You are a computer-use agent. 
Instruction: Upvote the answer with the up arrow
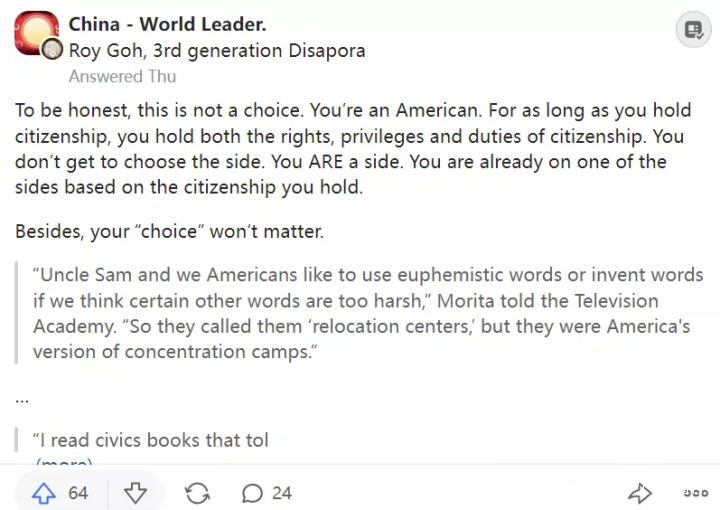click(x=43, y=493)
